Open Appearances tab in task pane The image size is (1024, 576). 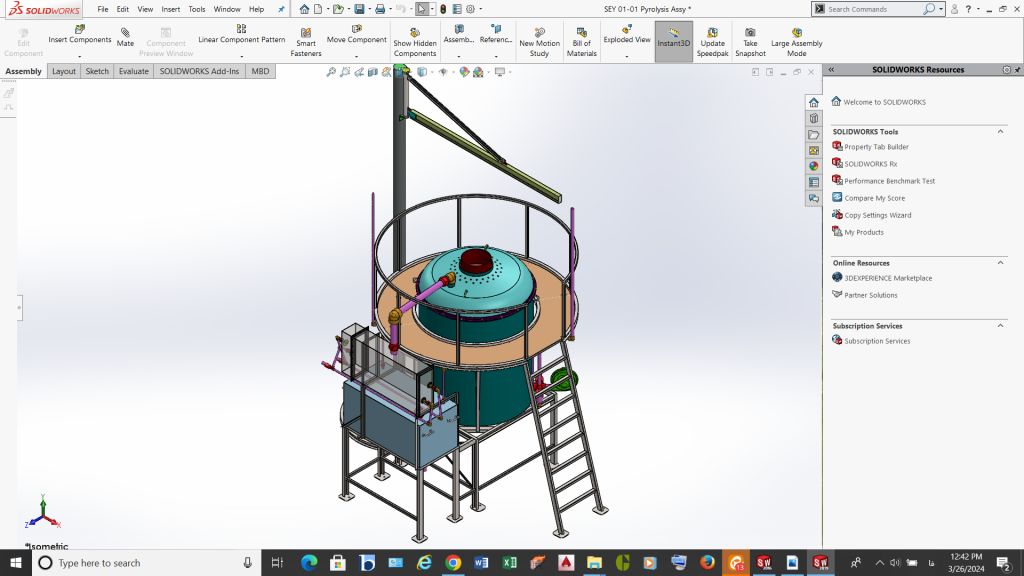coord(814,166)
